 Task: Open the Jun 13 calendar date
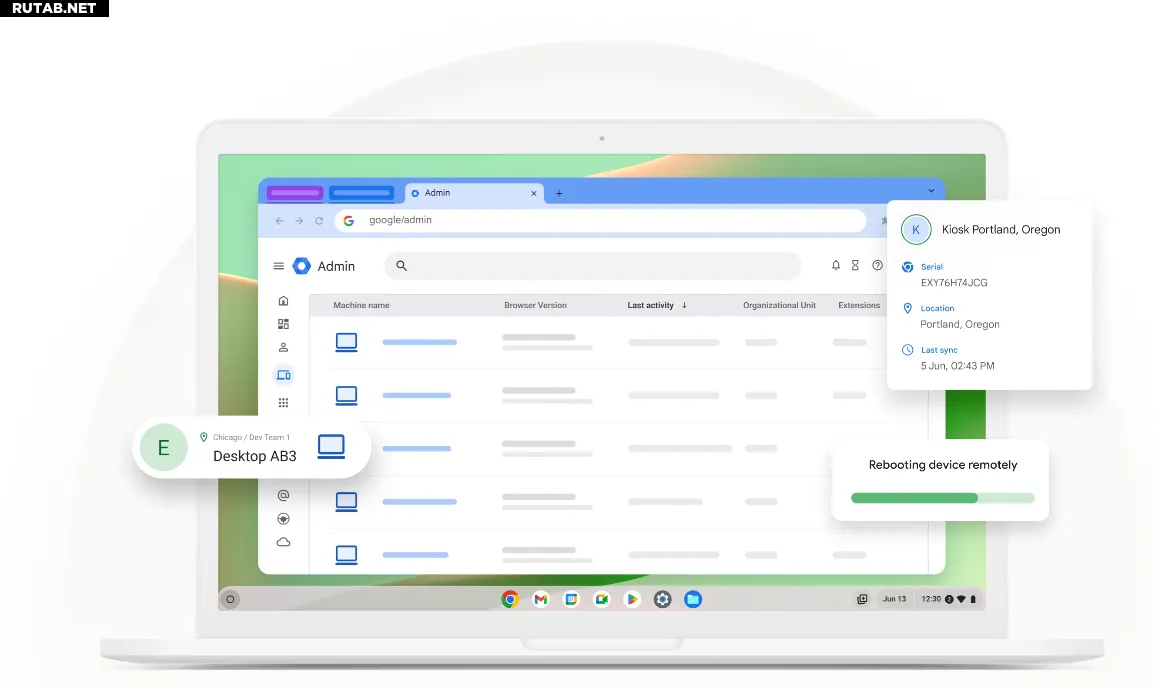(894, 599)
